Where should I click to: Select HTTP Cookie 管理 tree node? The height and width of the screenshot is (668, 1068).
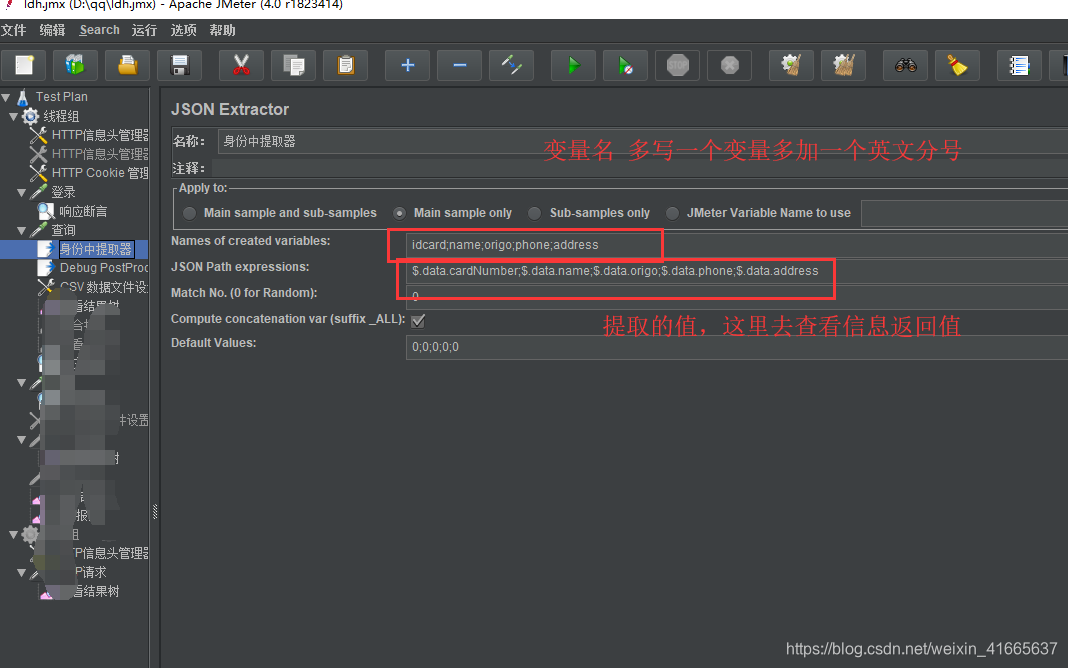(100, 173)
